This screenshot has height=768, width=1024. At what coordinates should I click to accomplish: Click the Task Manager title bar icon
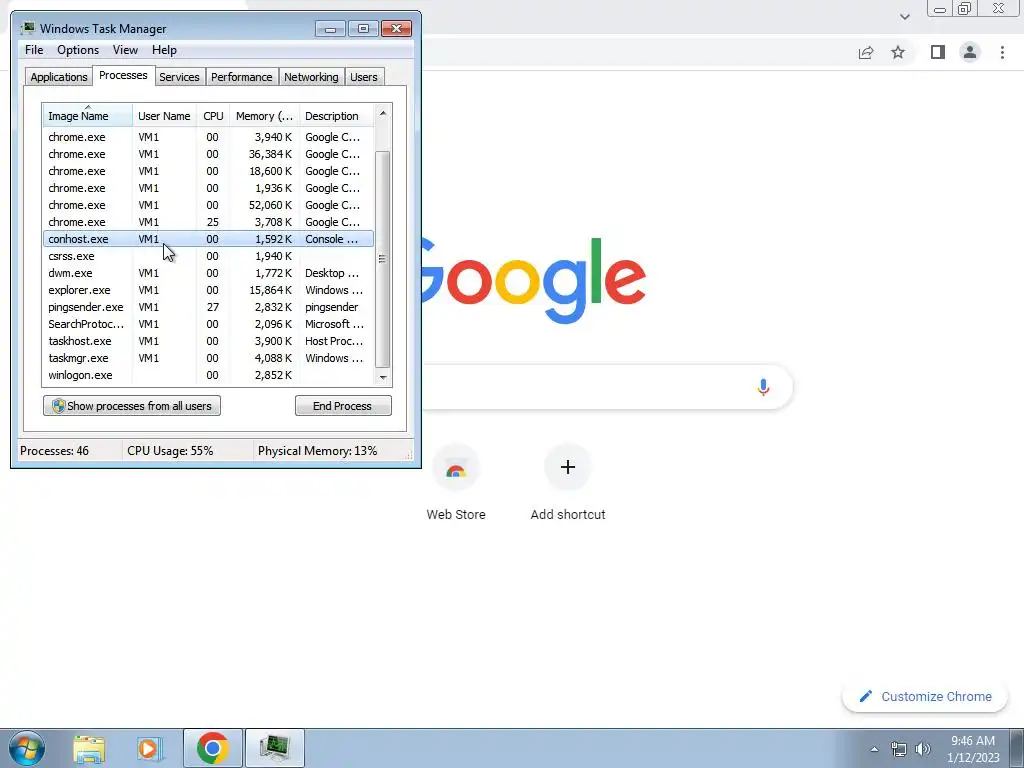27,28
